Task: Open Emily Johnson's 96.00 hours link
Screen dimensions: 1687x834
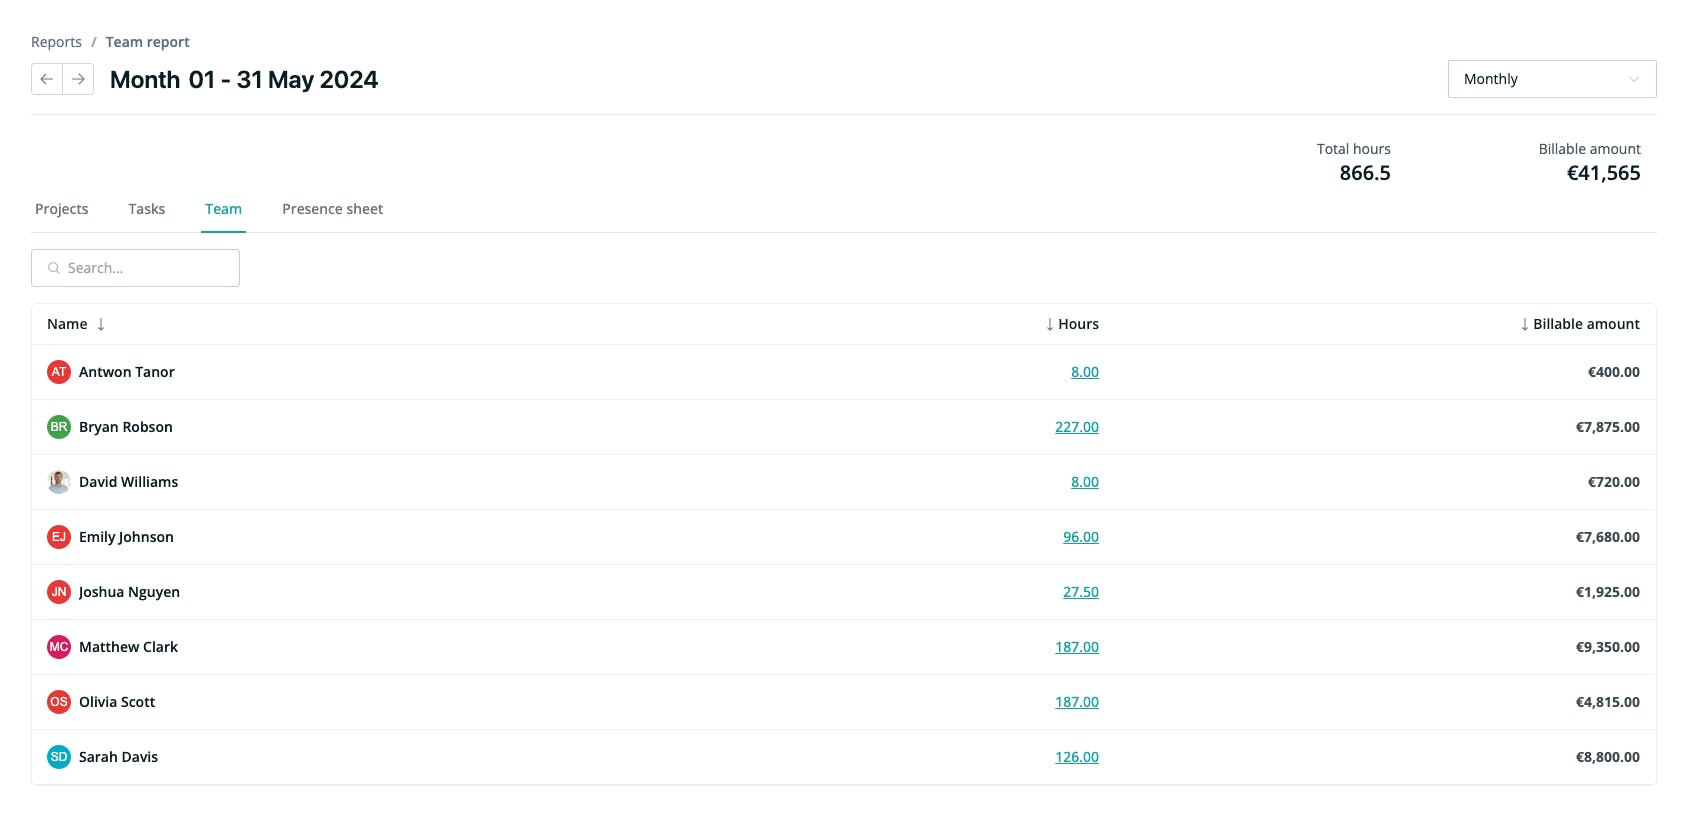Action: [x=1081, y=537]
